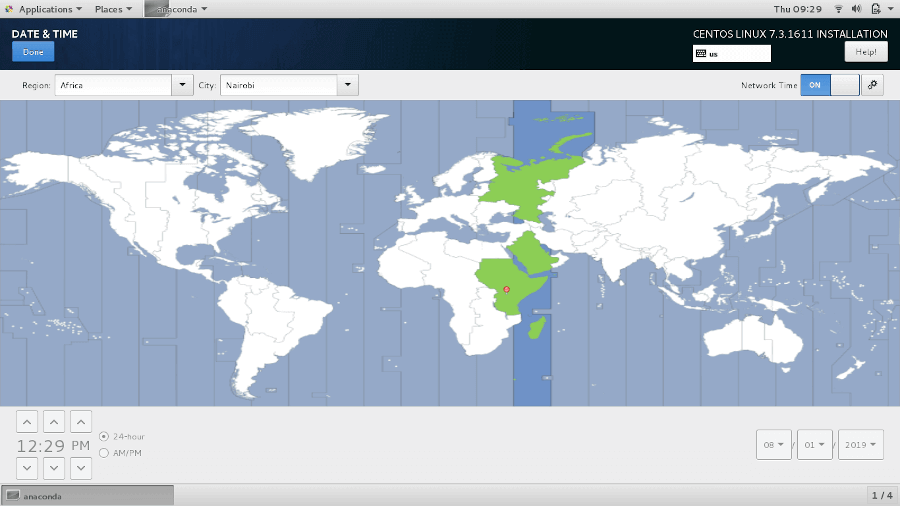Open network time settings gear icon

pyautogui.click(x=872, y=85)
